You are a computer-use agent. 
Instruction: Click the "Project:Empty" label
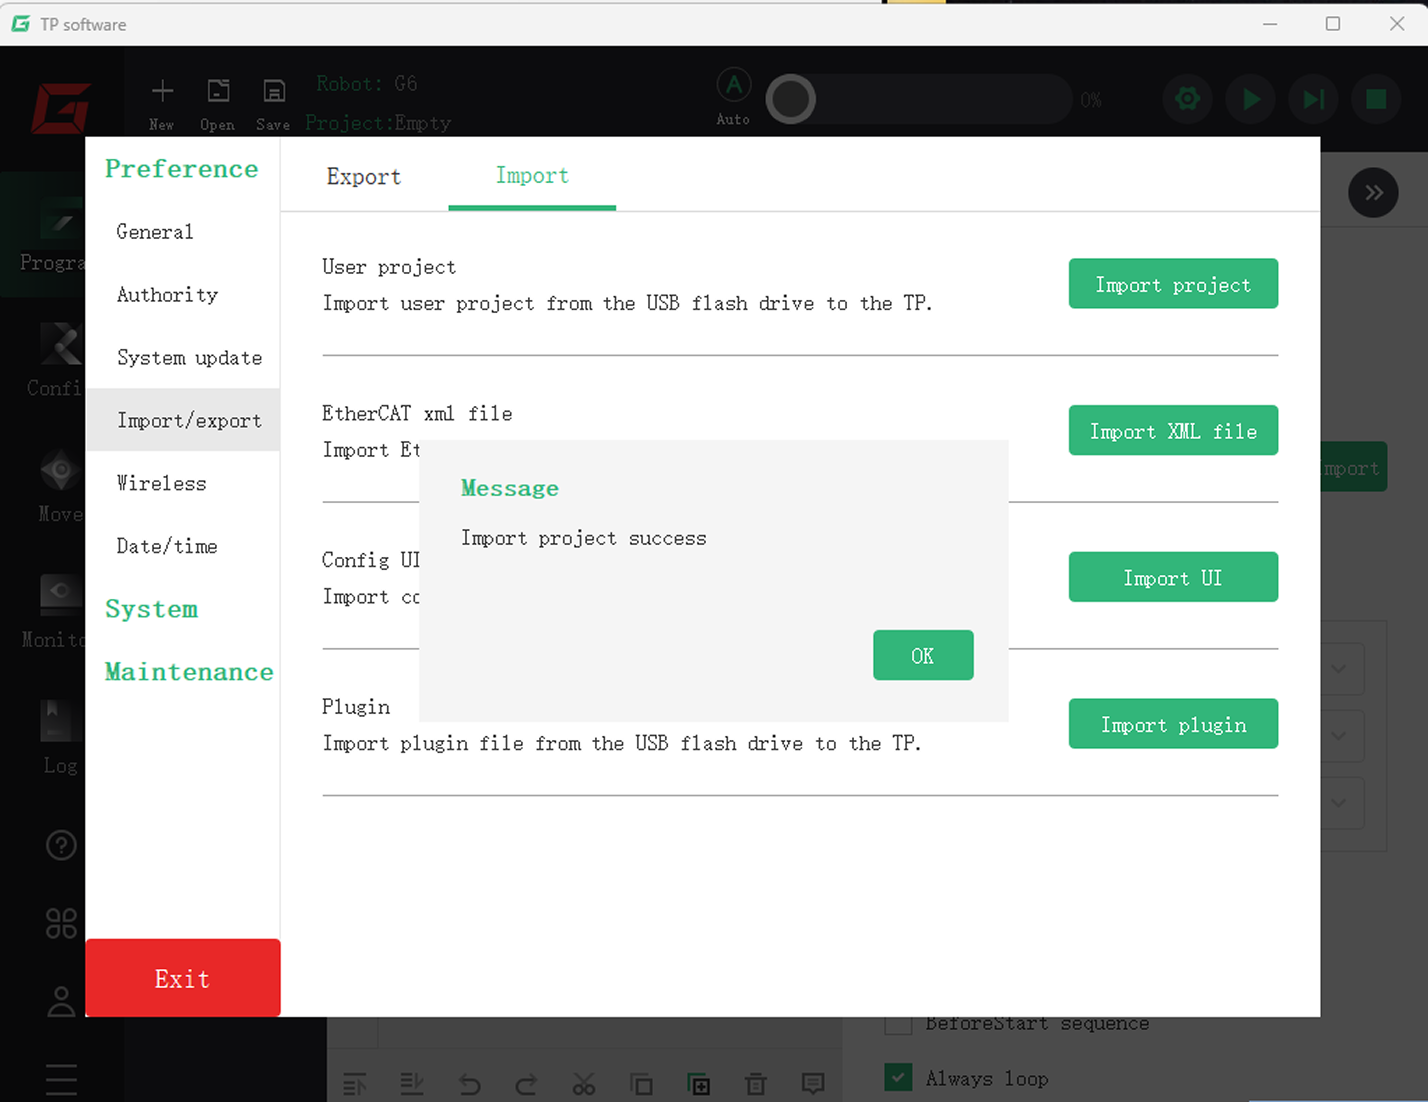point(378,122)
